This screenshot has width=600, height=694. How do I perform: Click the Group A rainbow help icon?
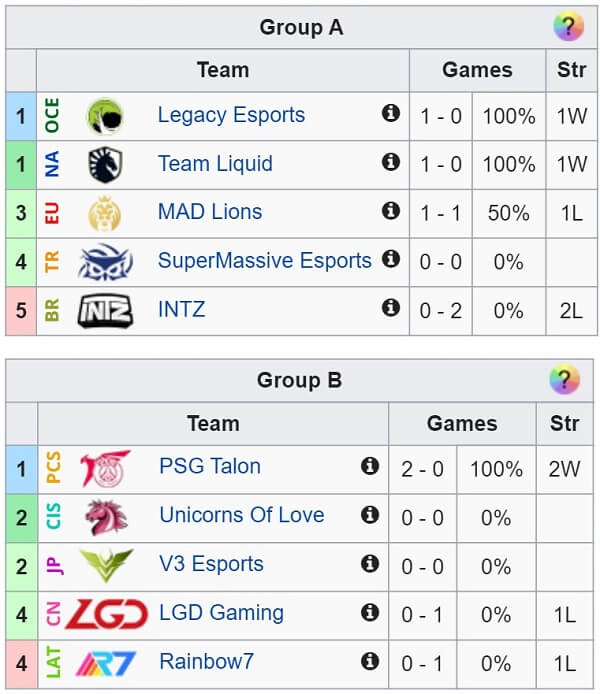click(569, 27)
